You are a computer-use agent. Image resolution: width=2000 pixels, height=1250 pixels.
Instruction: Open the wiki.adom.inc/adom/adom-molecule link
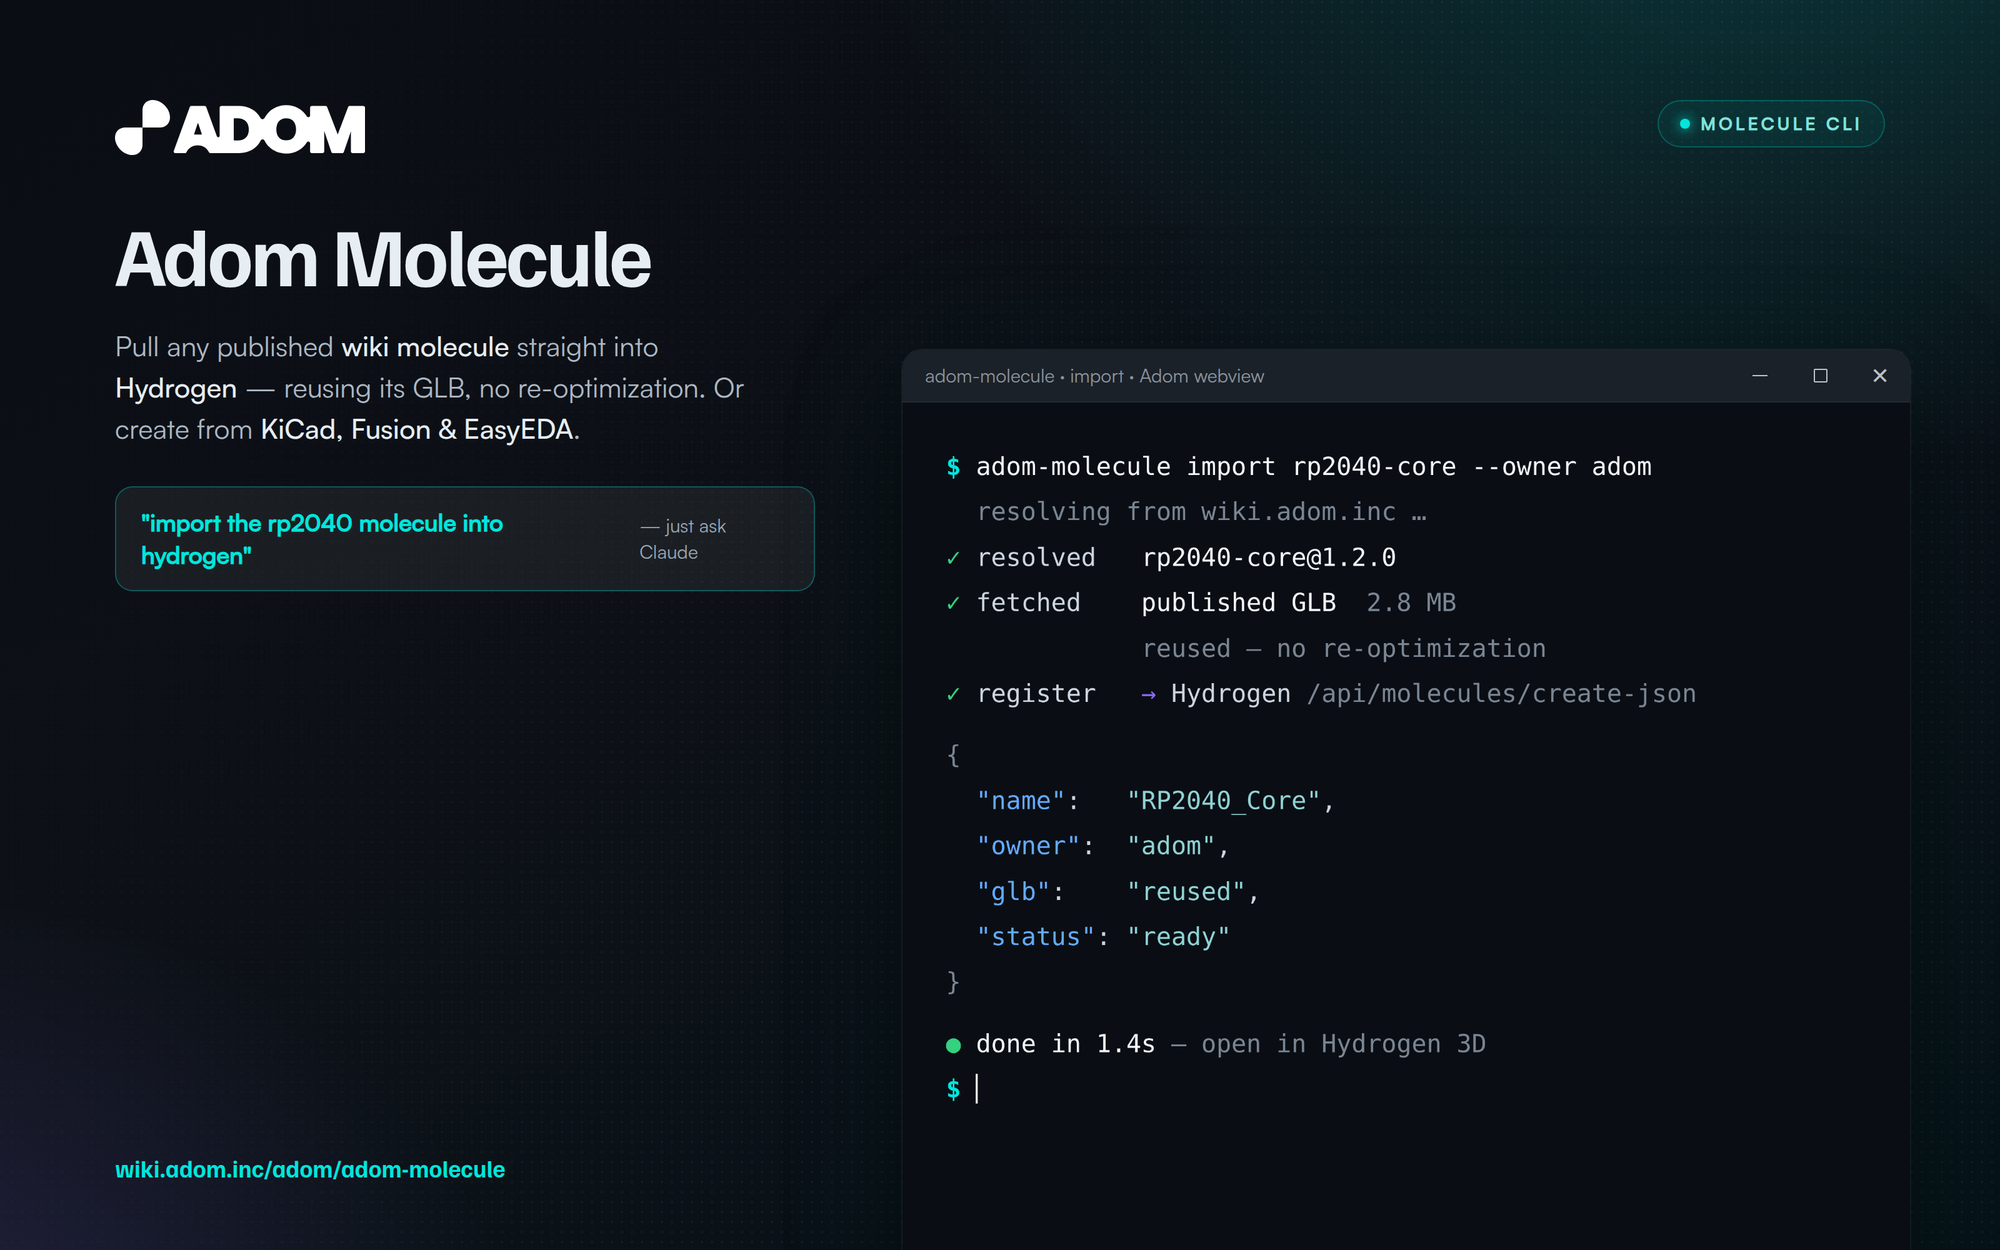click(x=310, y=1169)
